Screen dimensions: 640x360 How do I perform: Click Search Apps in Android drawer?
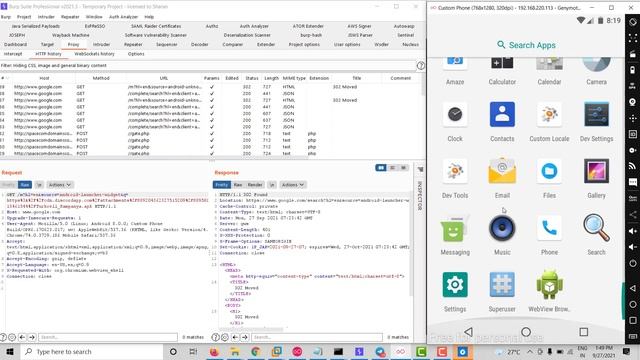526,45
